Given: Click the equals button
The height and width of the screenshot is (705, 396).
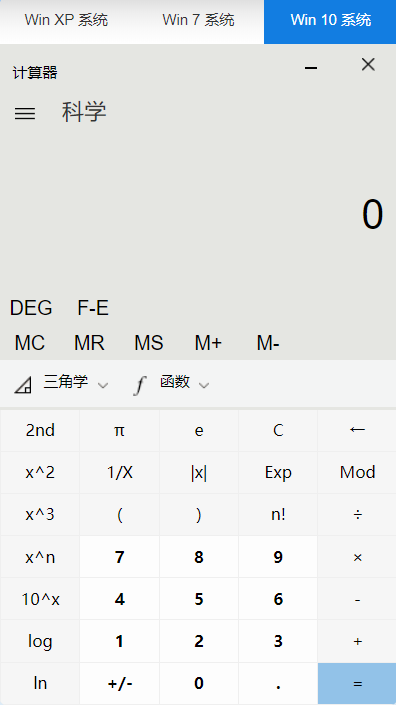Looking at the screenshot, I should click(x=357, y=683).
